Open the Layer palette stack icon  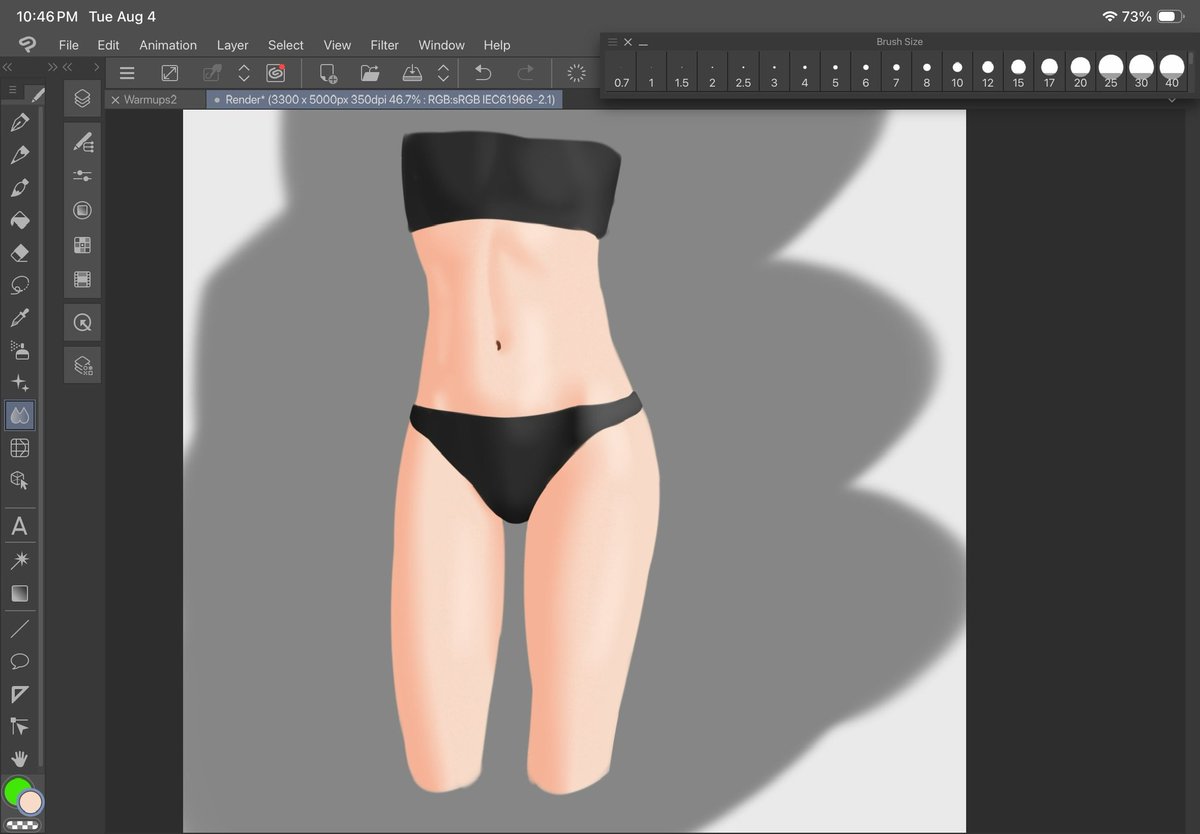[83, 99]
